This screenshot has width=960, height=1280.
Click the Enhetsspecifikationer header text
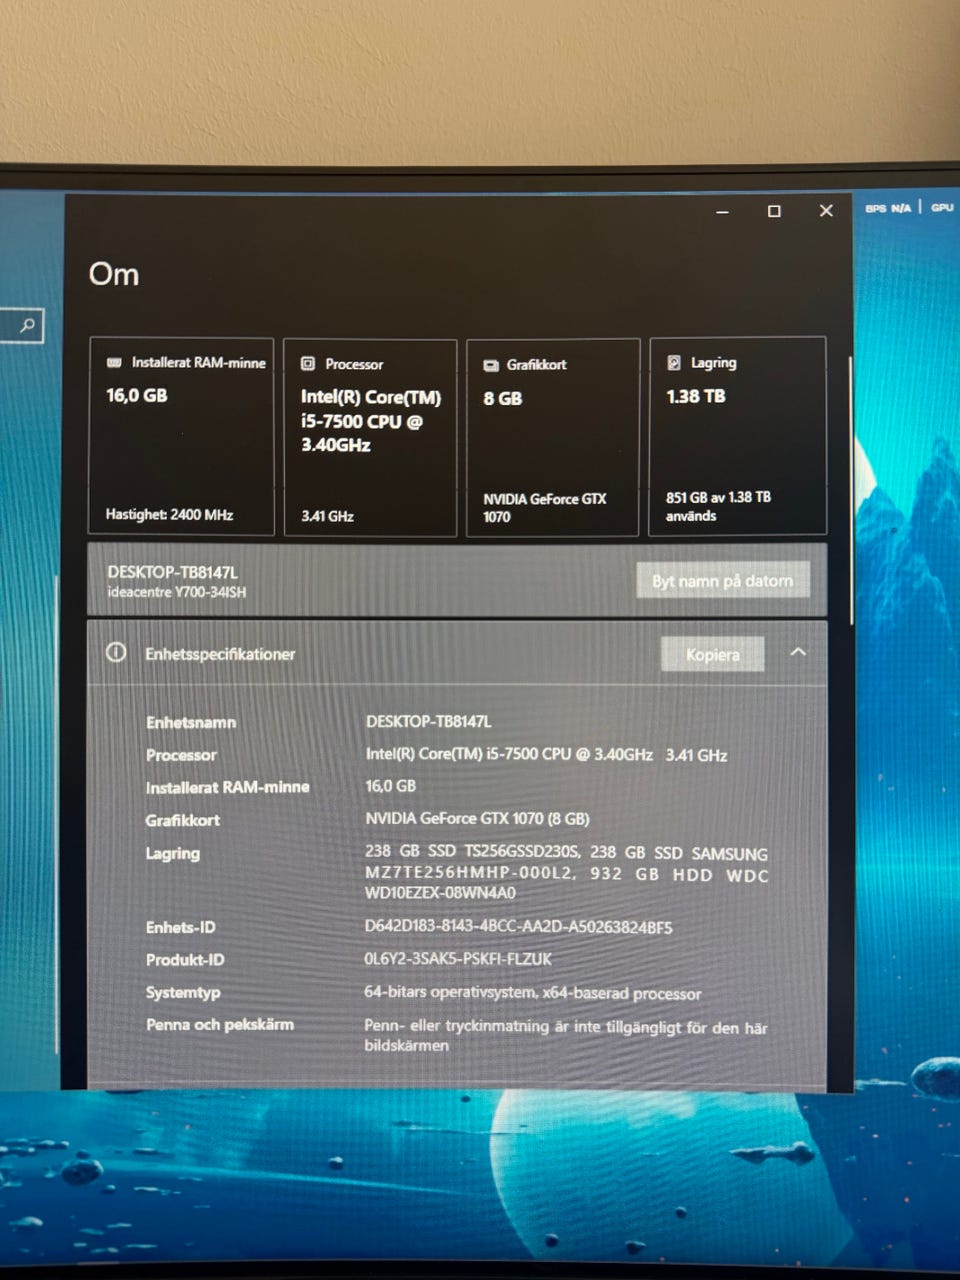[x=220, y=654]
